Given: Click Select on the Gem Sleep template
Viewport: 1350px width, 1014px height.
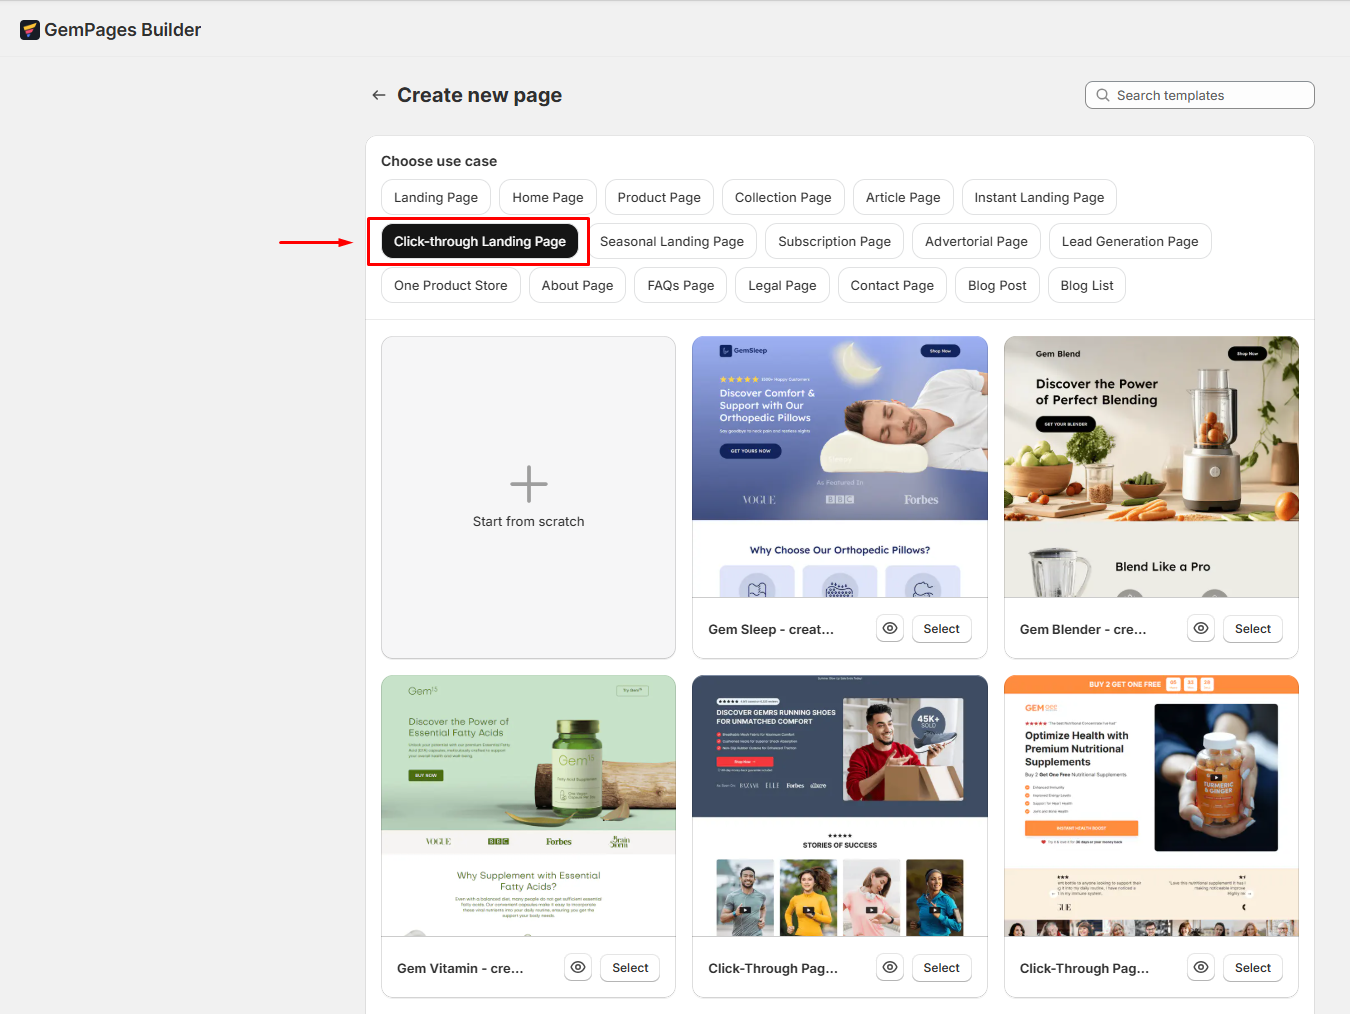Looking at the screenshot, I should (x=941, y=628).
